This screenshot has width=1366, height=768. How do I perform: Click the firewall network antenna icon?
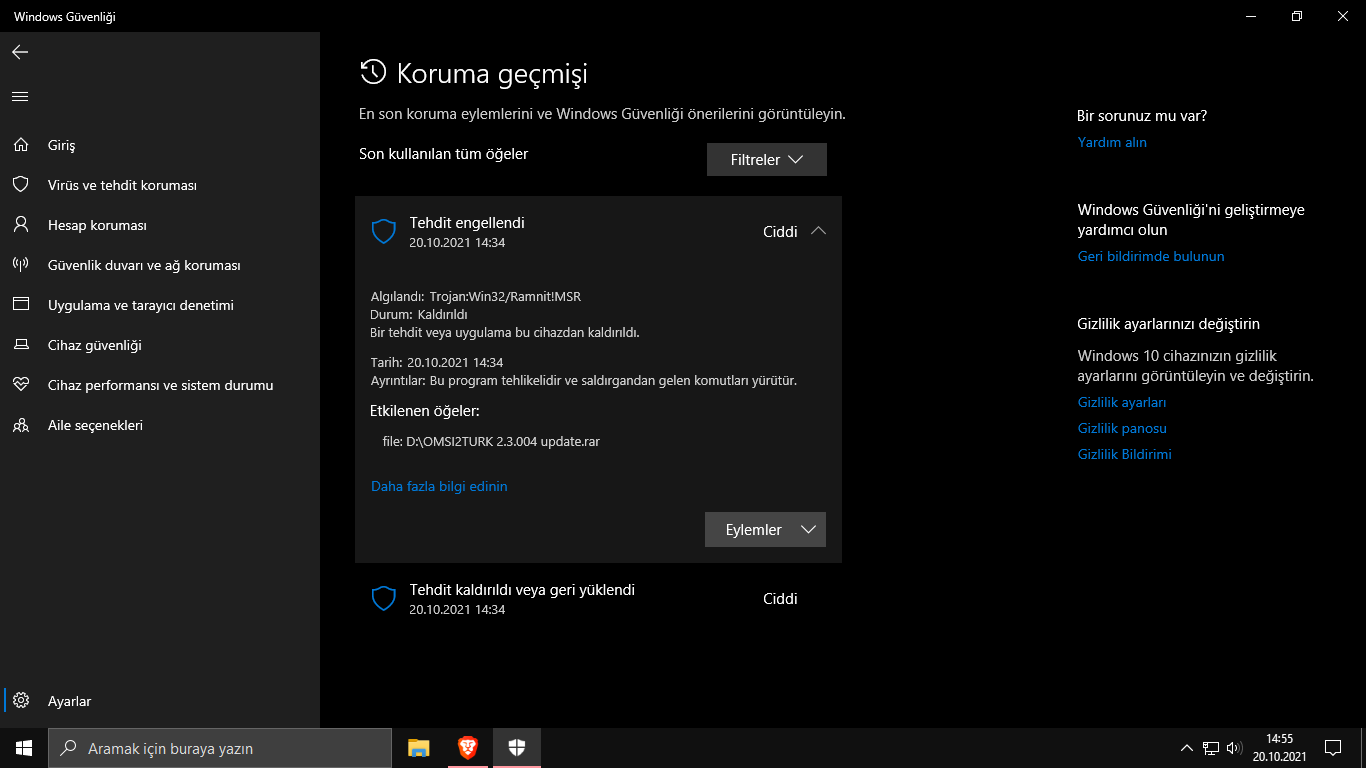20,265
